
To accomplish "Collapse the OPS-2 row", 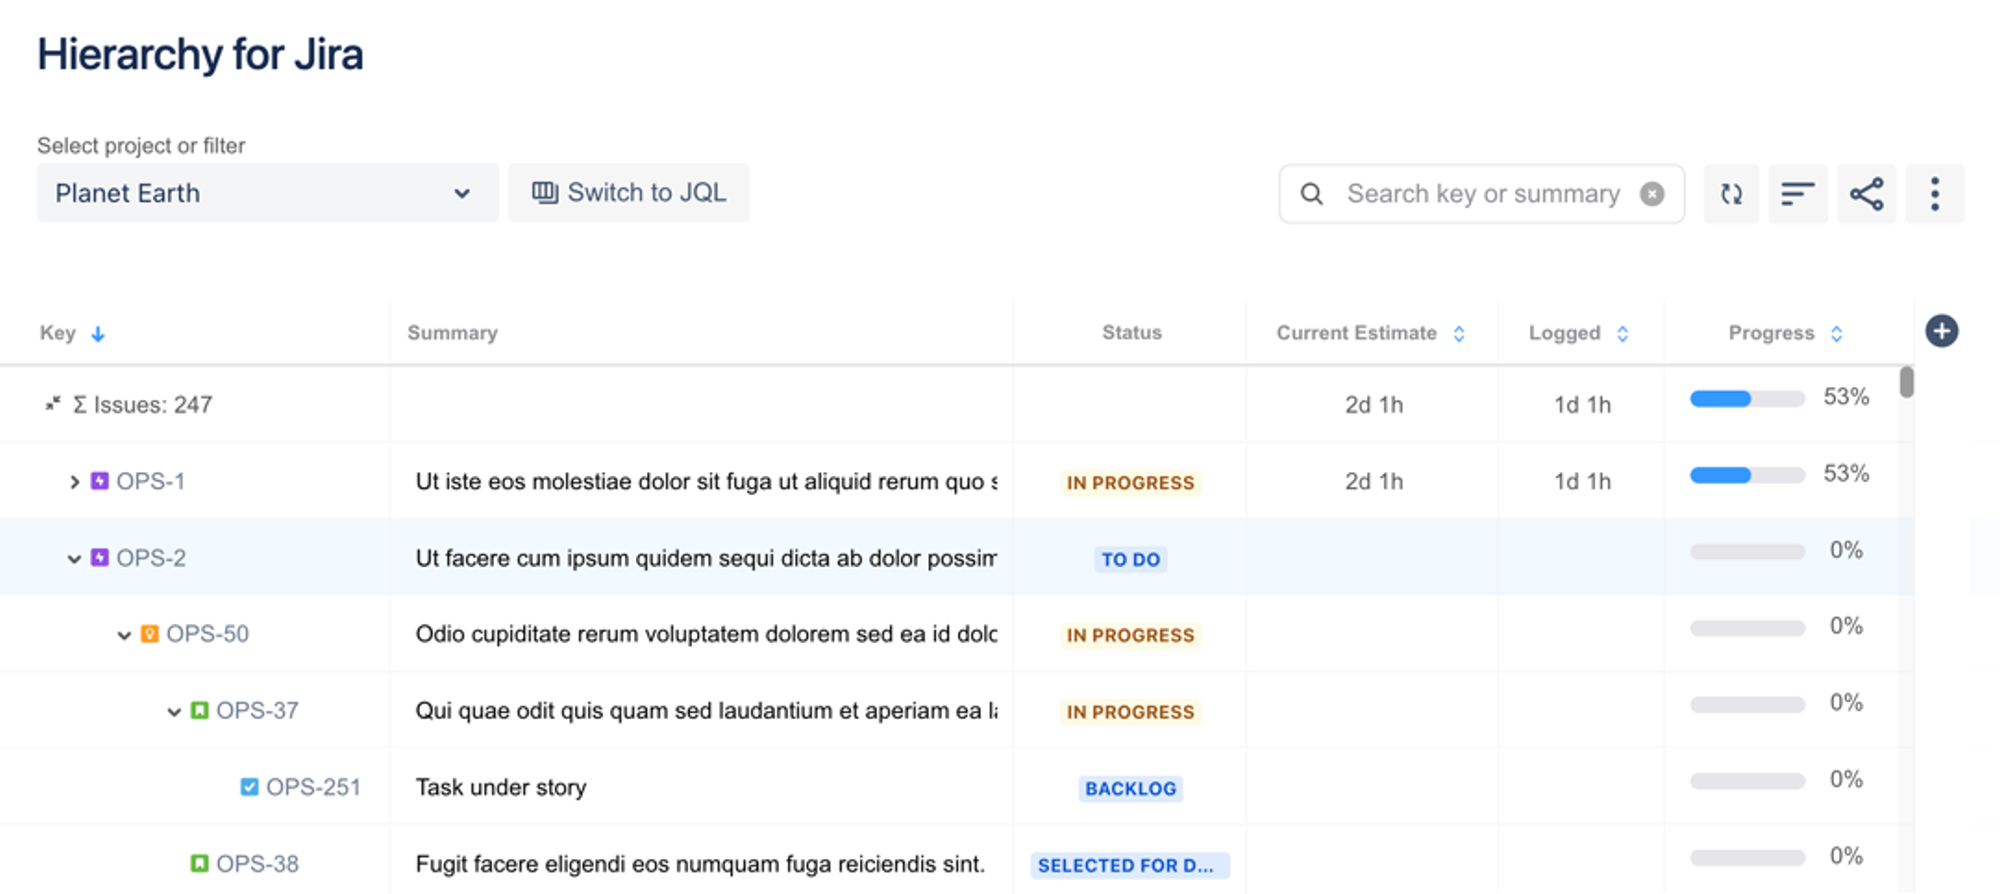I will 74,559.
